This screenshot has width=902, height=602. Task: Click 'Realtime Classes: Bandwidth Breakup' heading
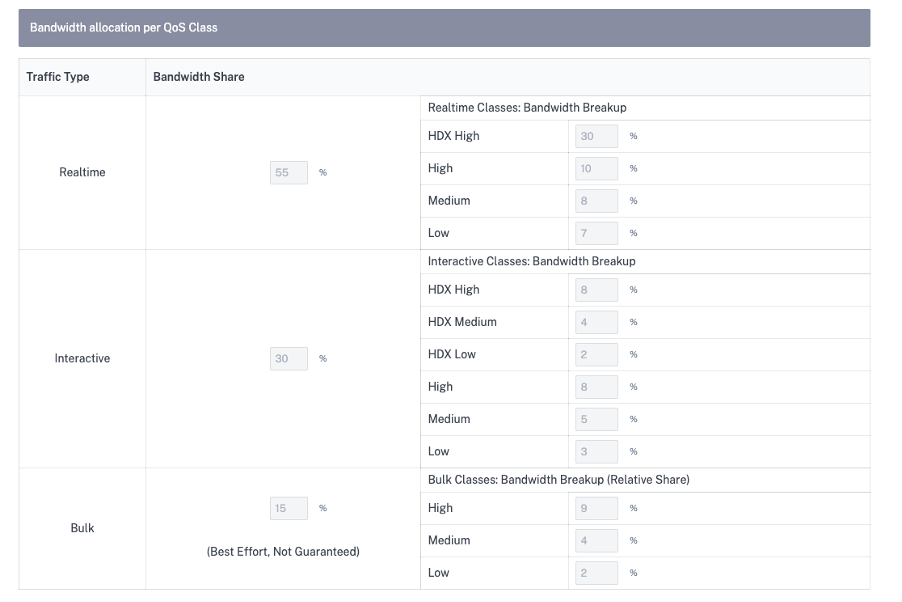[x=527, y=108]
